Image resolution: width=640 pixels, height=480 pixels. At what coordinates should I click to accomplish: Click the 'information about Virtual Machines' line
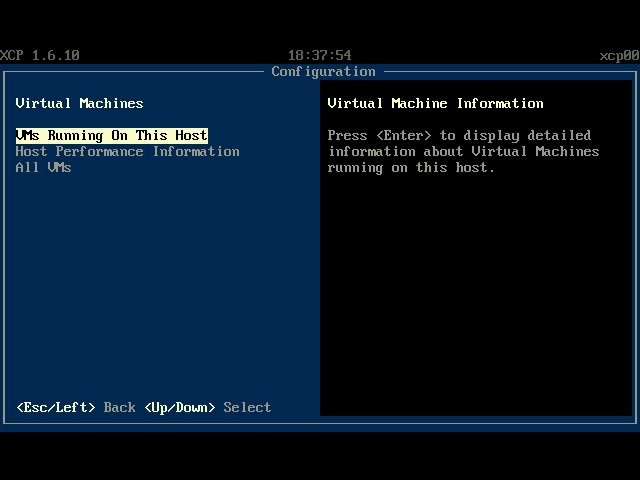(463, 151)
